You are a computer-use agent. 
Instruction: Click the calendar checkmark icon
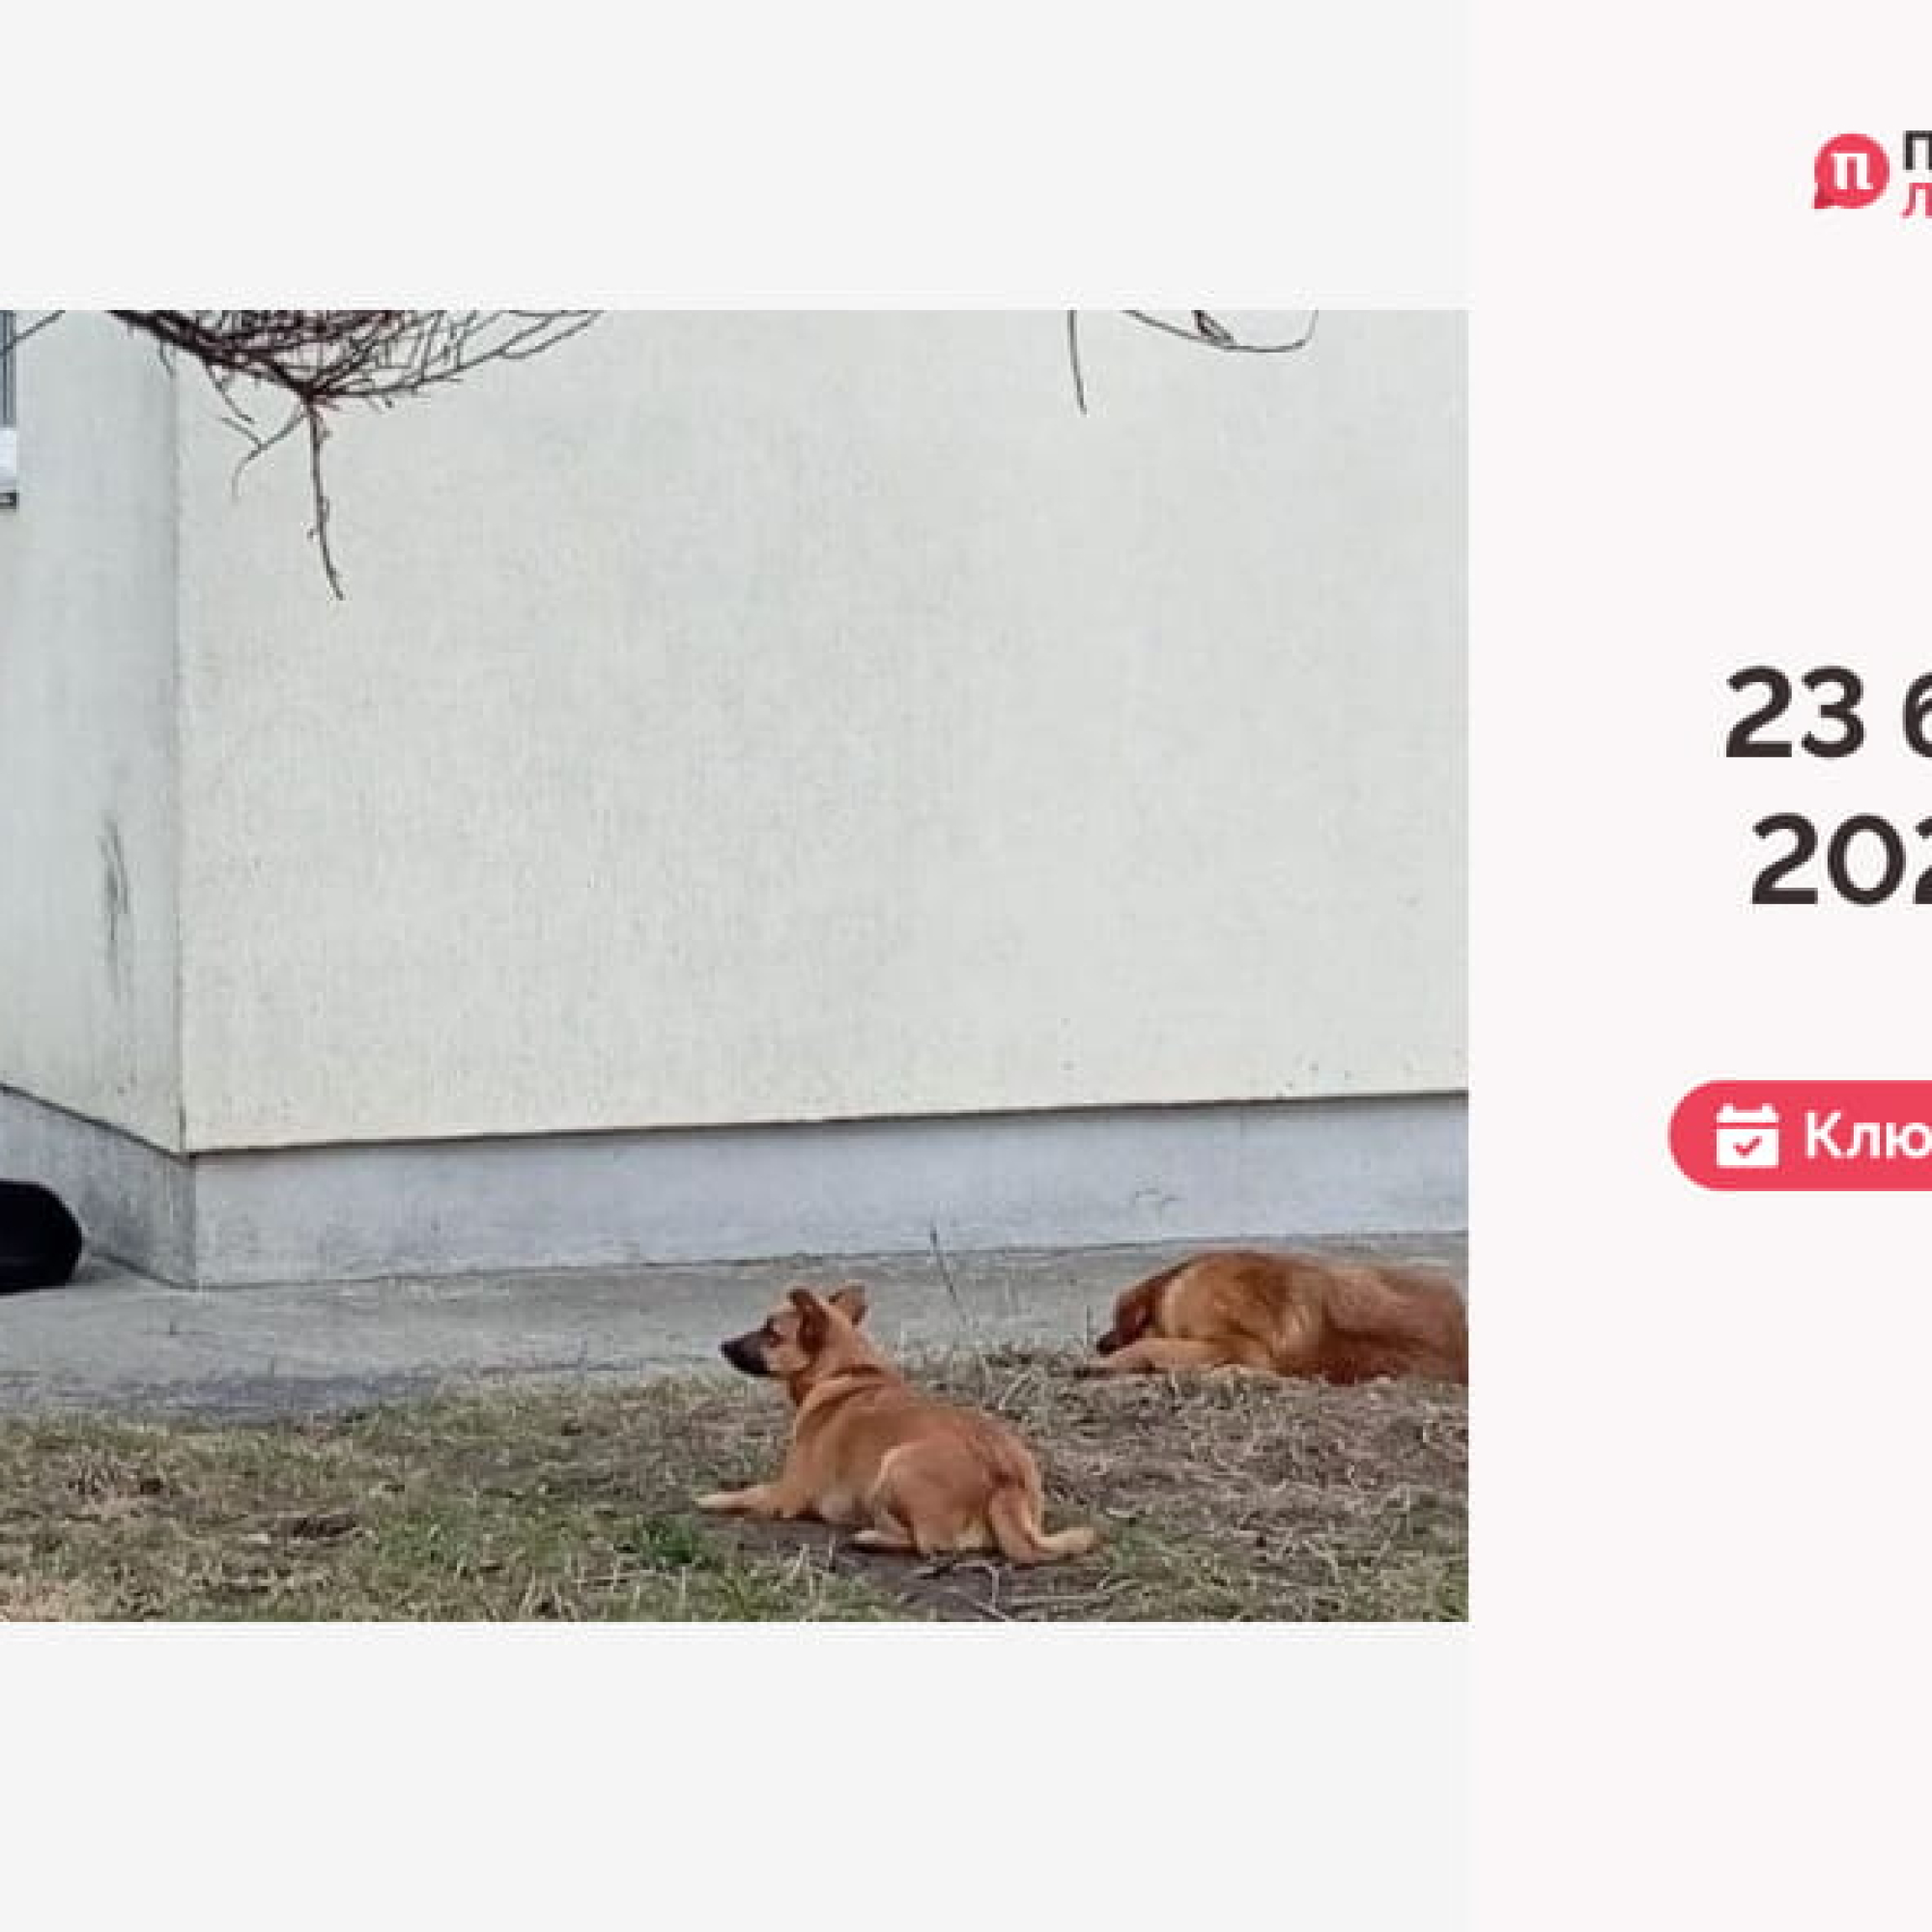[x=1747, y=1135]
